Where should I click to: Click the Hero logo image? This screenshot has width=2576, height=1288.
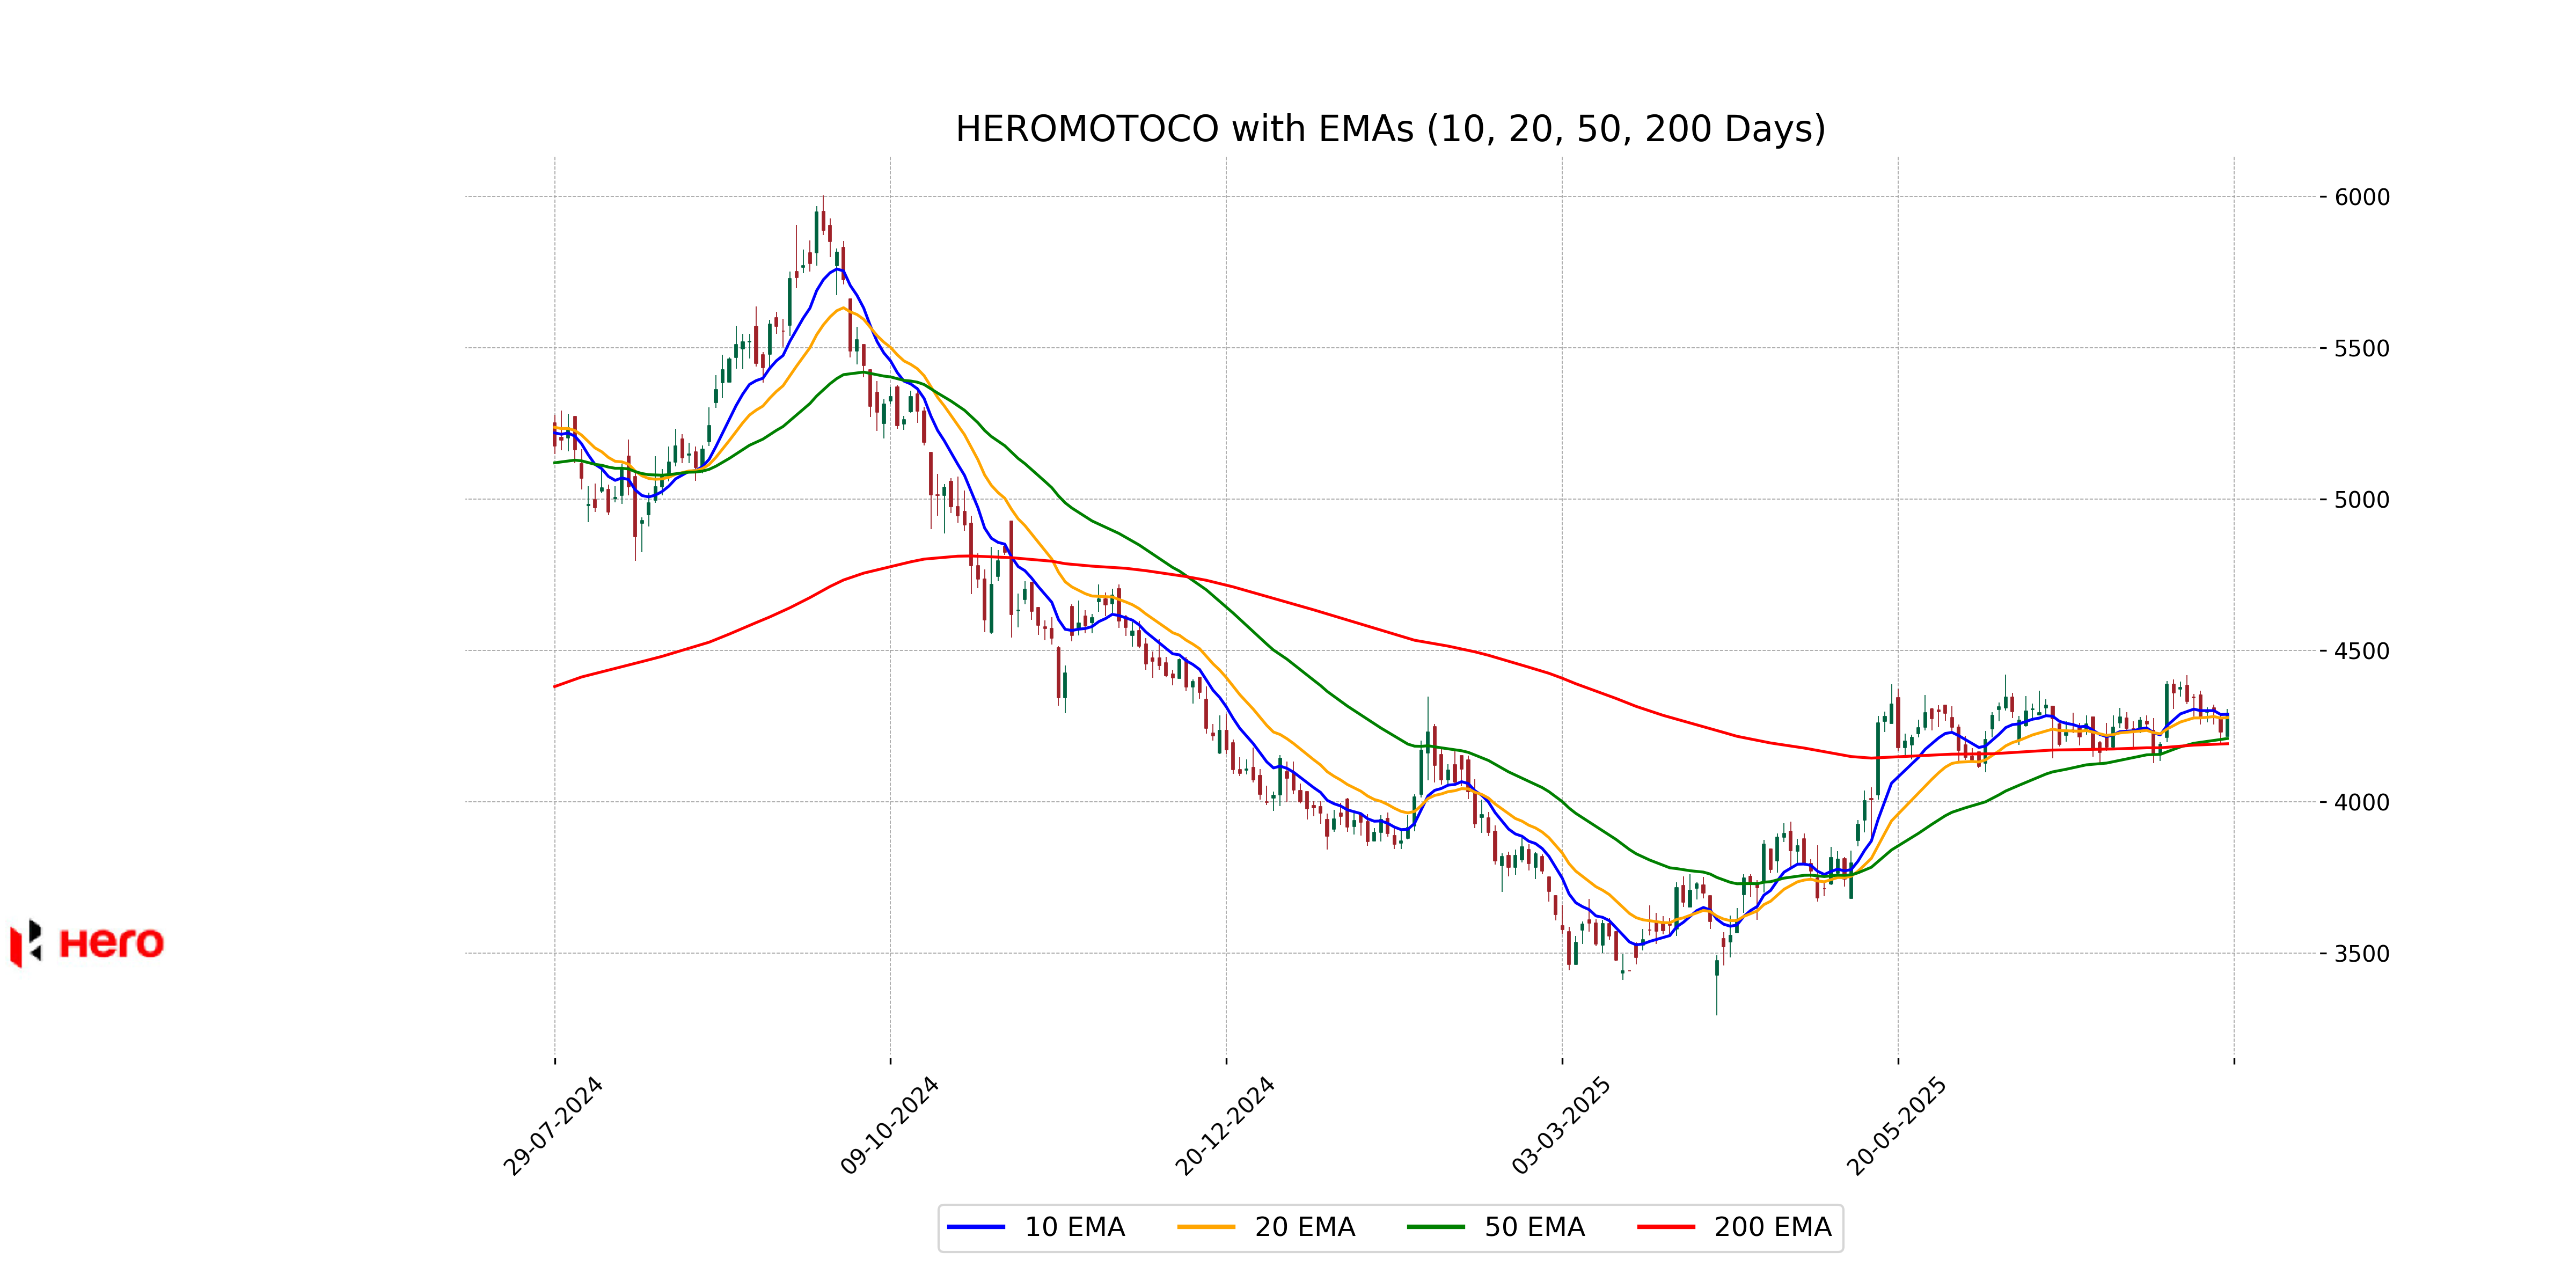[88, 943]
